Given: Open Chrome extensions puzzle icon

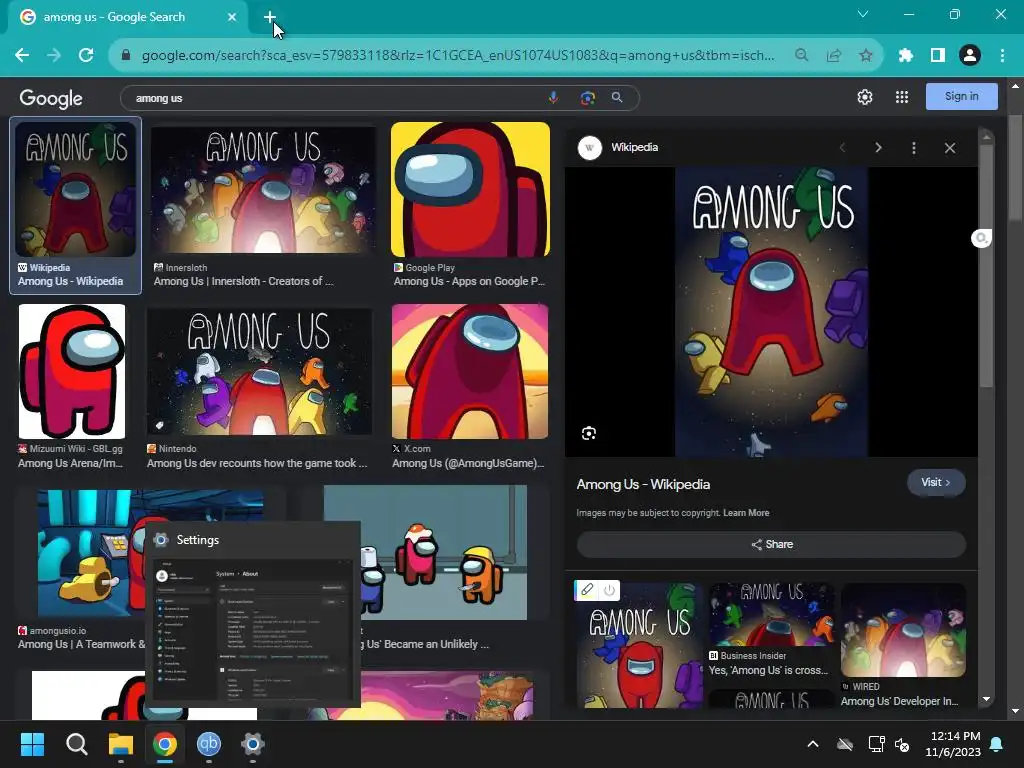Looking at the screenshot, I should click(x=905, y=56).
